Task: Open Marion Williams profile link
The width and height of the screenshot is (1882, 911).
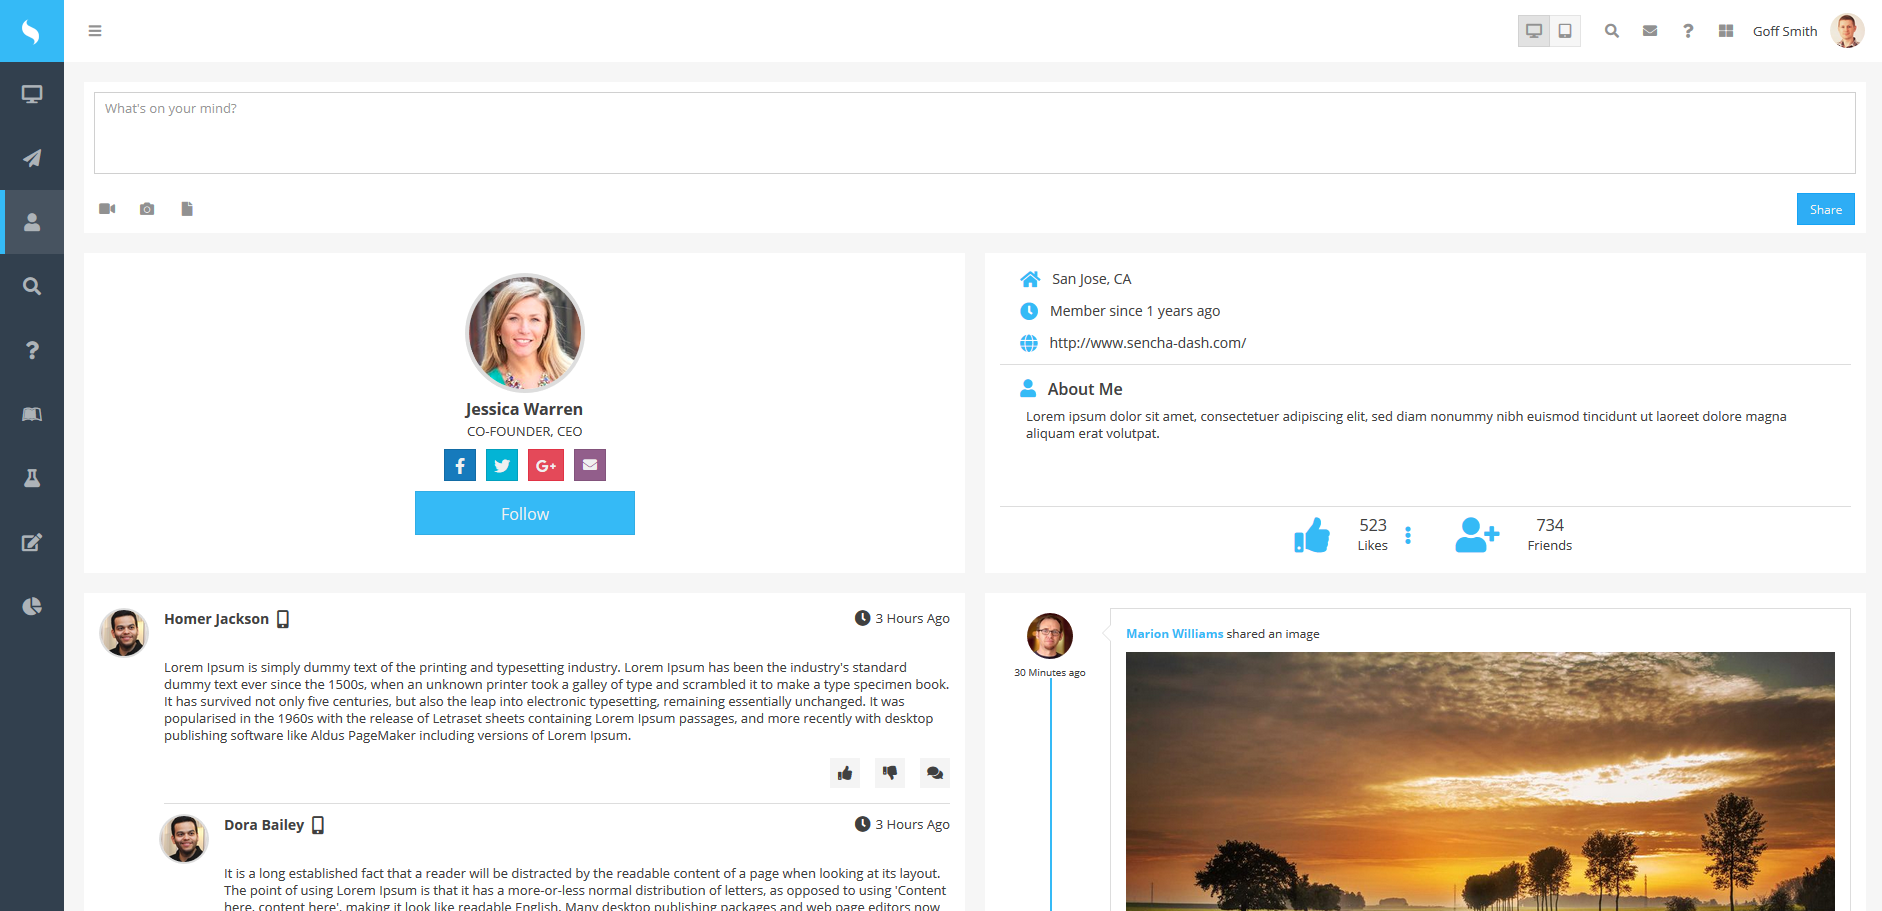Action: 1174,634
